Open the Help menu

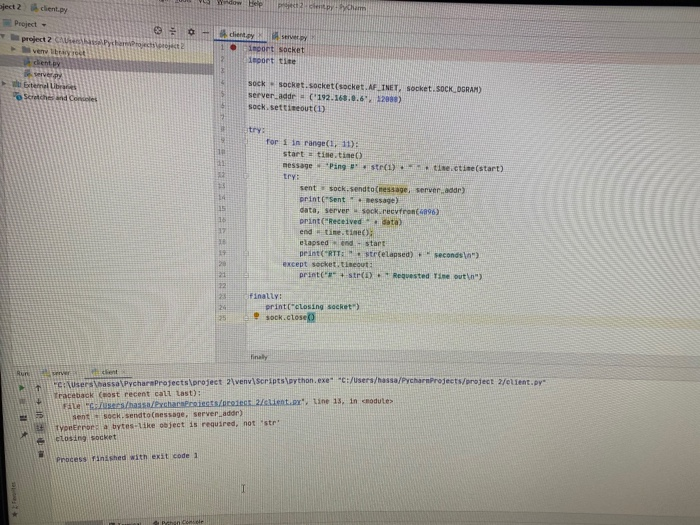click(256, 4)
